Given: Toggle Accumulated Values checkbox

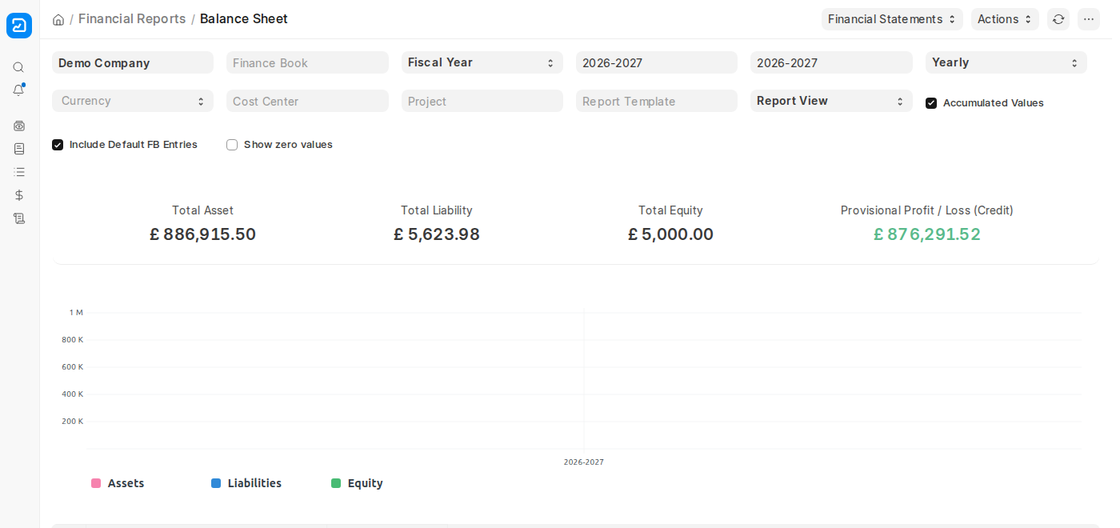Looking at the screenshot, I should 931,103.
